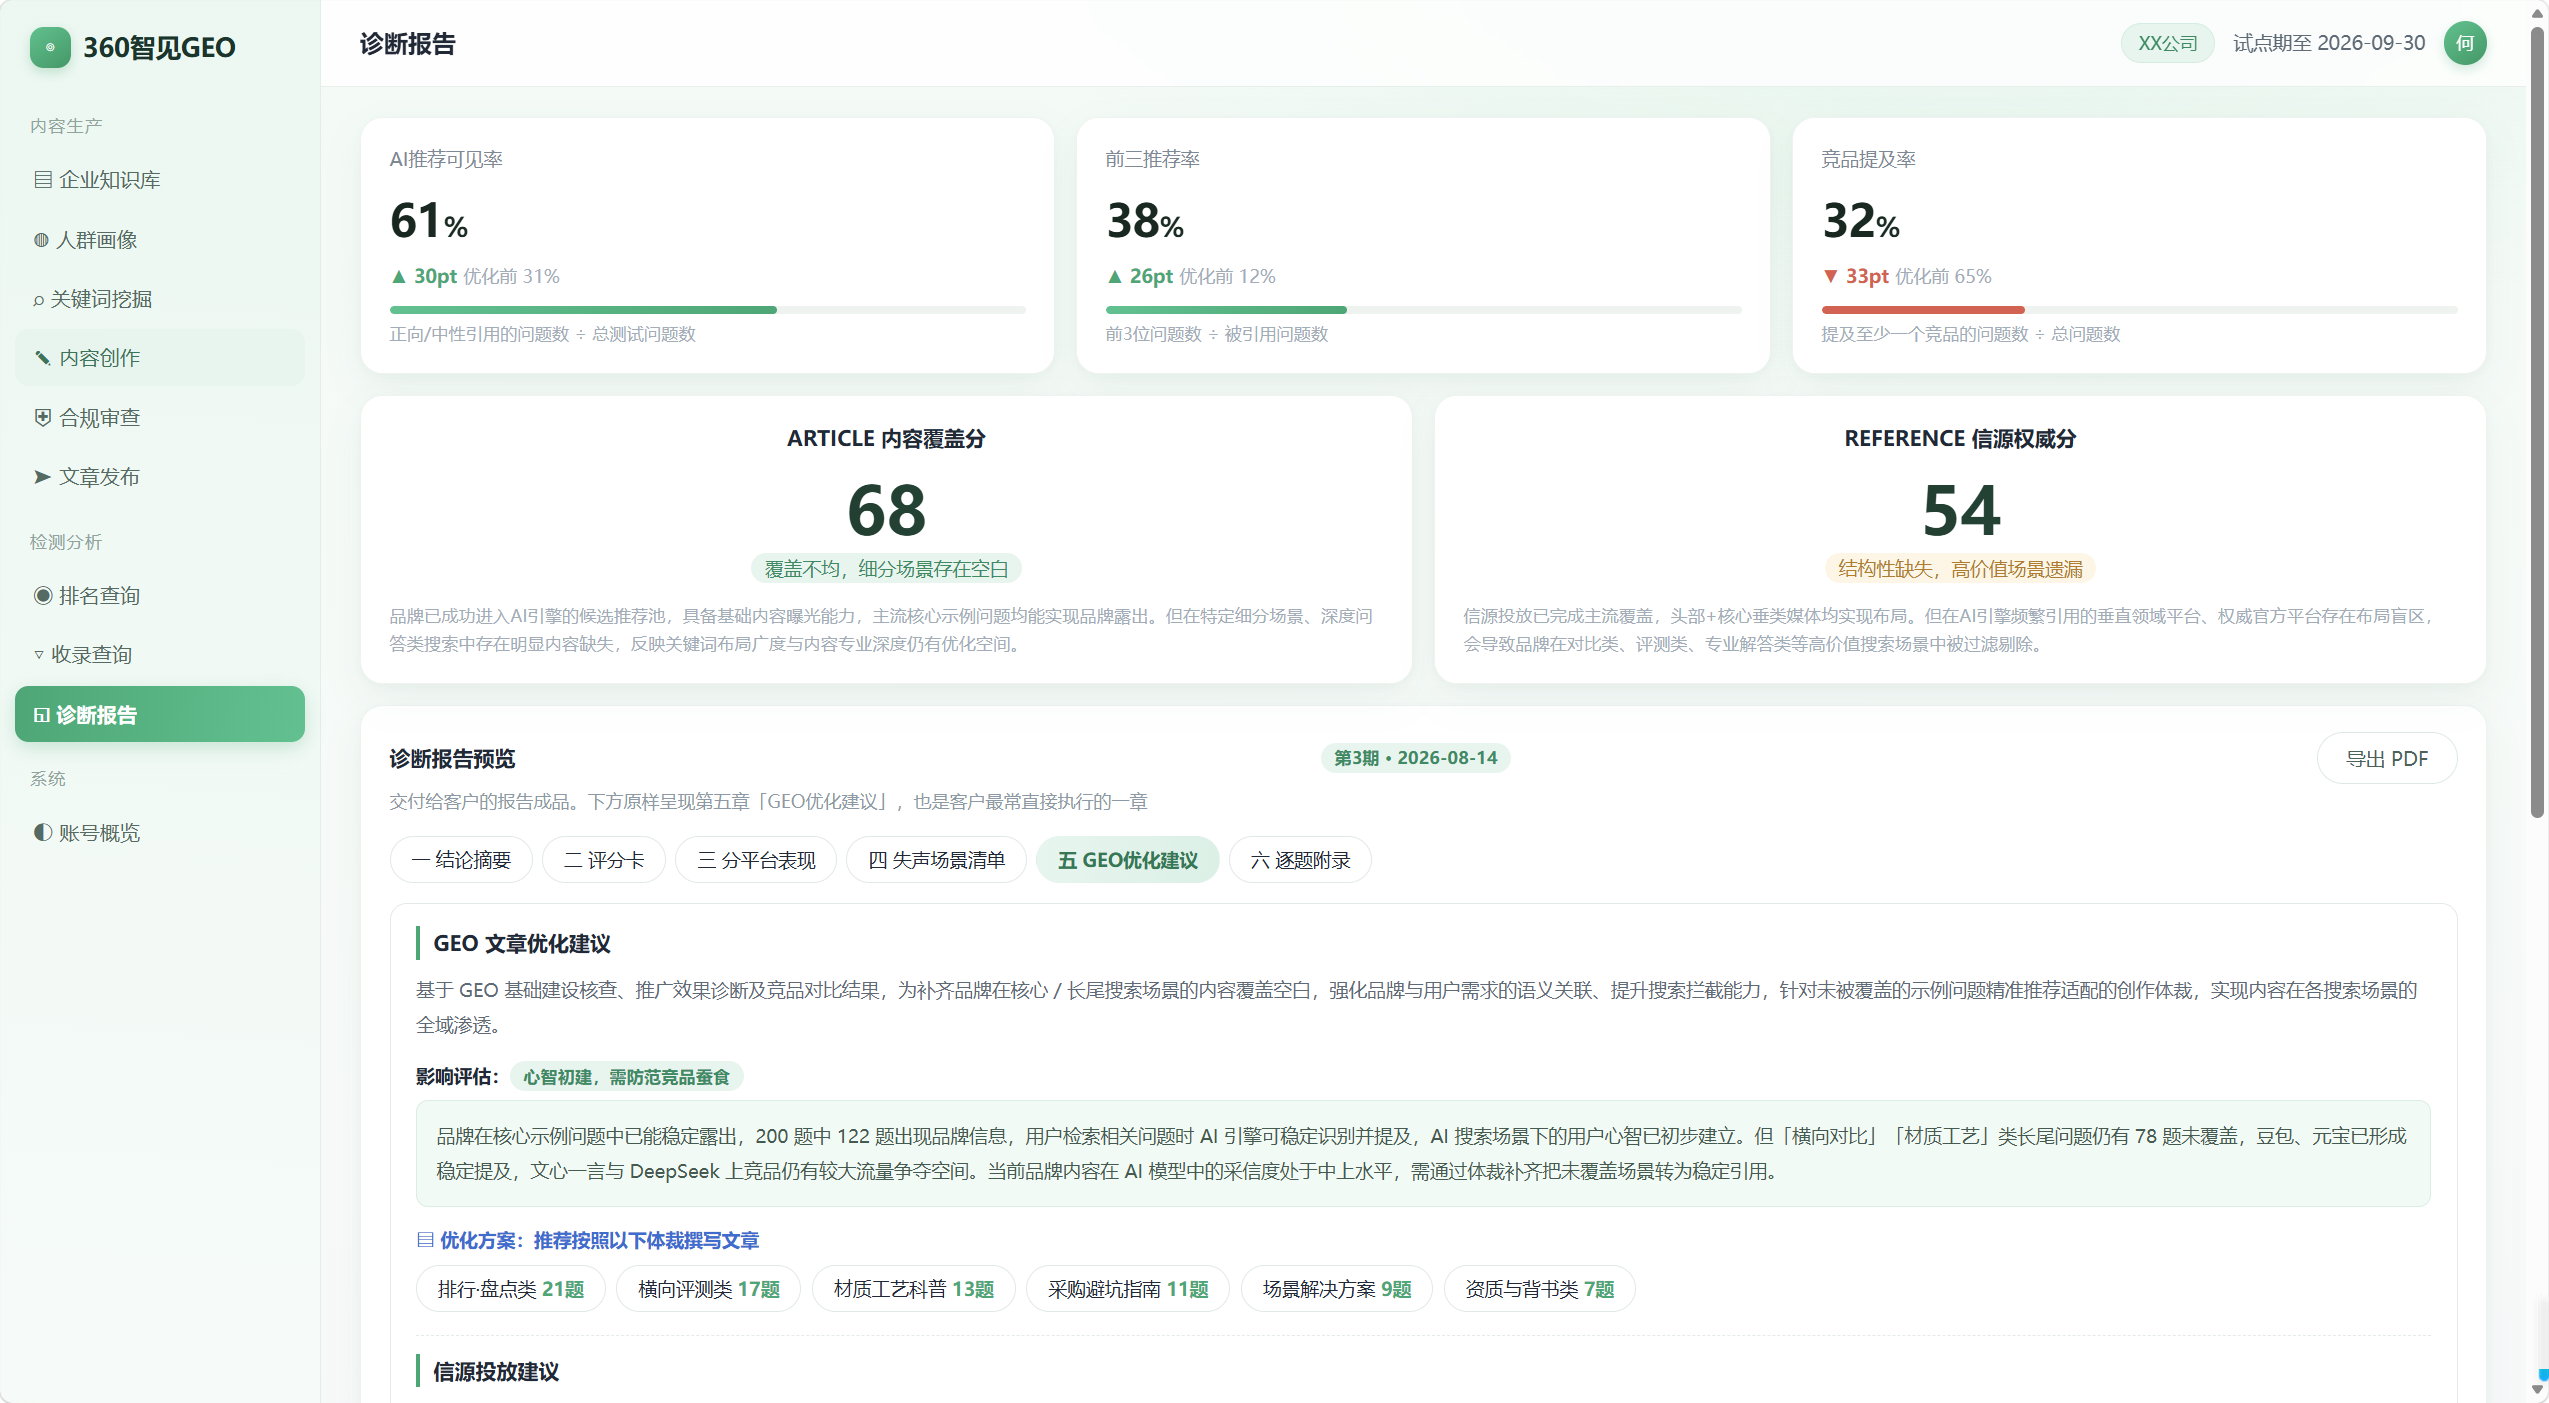Viewport: 2549px width, 1403px height.
Task: Click the 排行·盘点类 21题 chip
Action: click(511, 1289)
